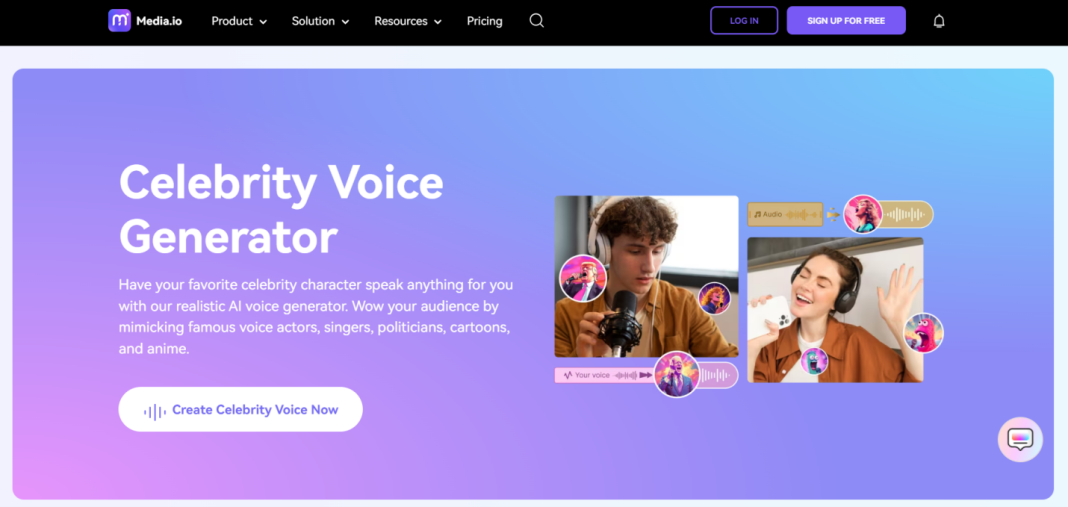
Task: Click Create Celebrity Voice Now button
Action: [240, 410]
